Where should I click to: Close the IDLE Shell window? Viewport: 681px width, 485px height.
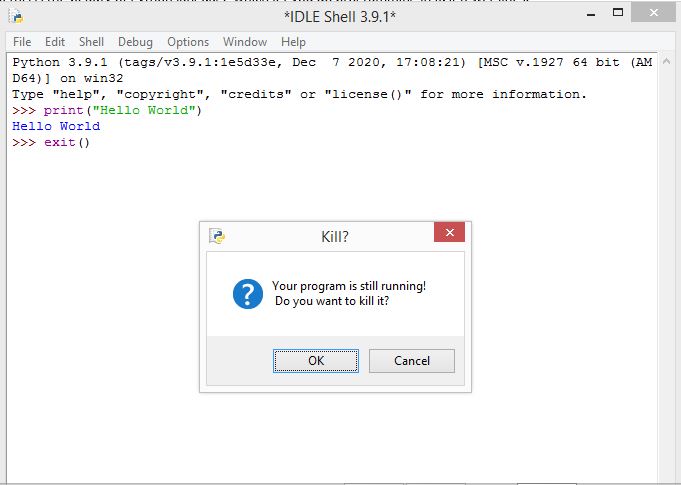654,13
